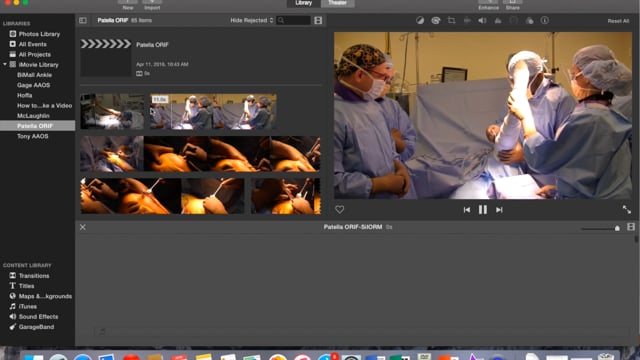This screenshot has height=360, width=640.
Task: Click Reset All adjustments
Action: point(618,21)
